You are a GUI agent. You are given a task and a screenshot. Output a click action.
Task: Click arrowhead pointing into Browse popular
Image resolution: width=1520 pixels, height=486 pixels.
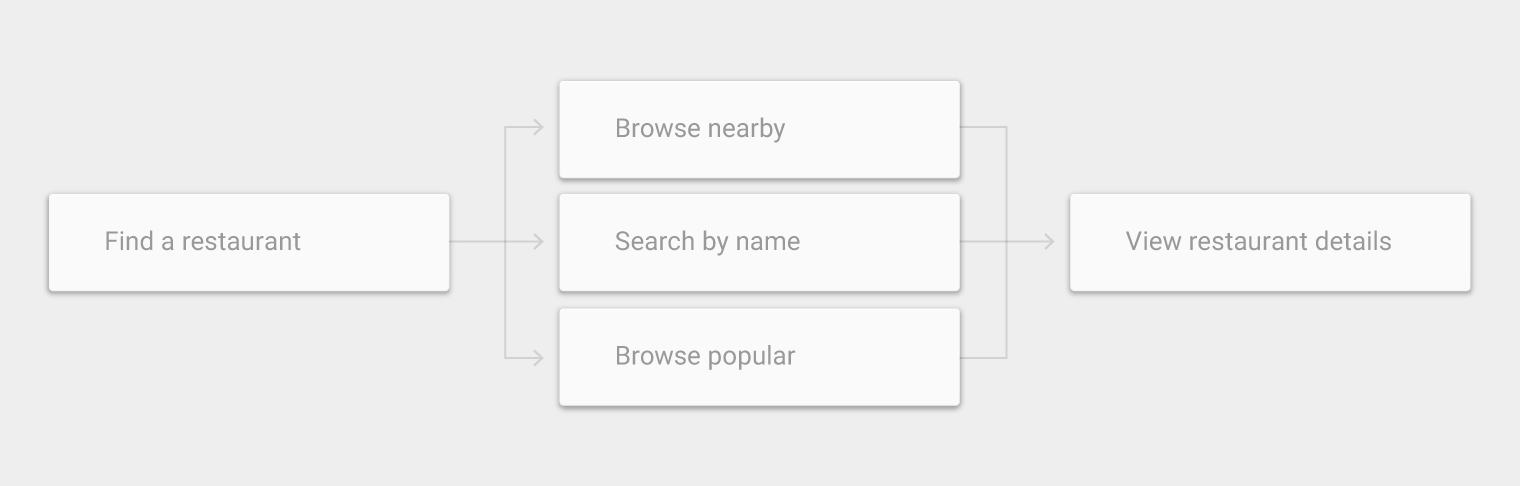[539, 357]
